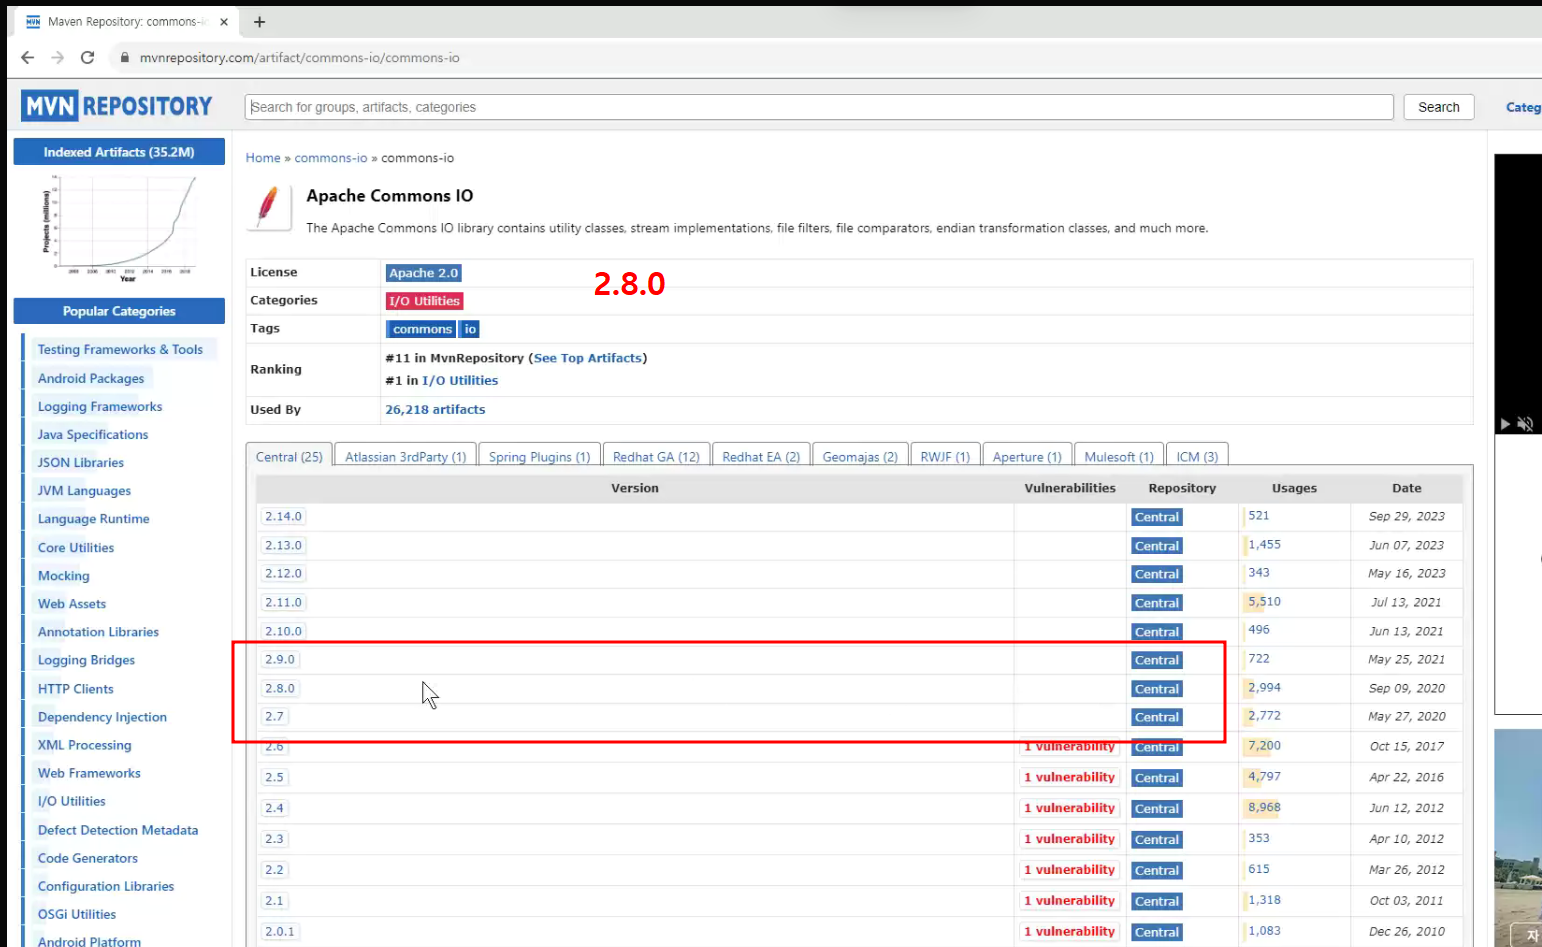Open the I/O Utilities category tag

point(424,301)
